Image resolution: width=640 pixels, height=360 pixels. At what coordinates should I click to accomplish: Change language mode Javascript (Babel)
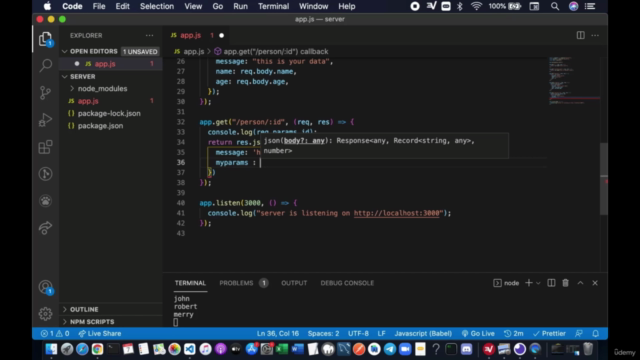(x=423, y=333)
